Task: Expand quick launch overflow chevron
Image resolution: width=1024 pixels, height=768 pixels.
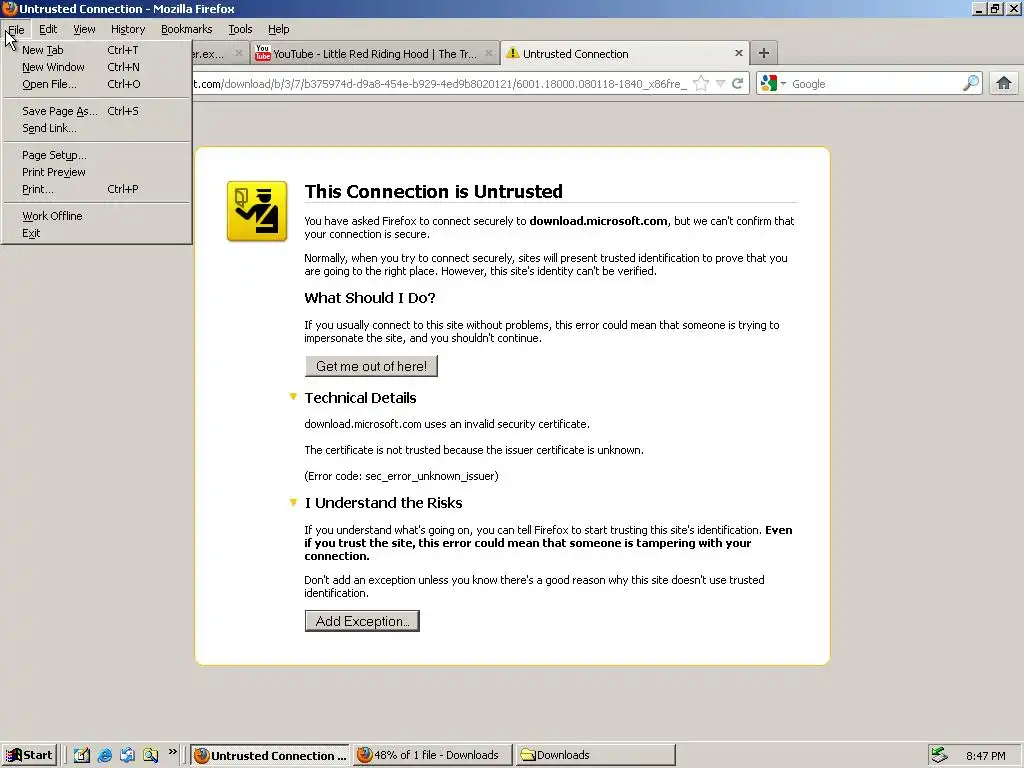Action: click(172, 752)
